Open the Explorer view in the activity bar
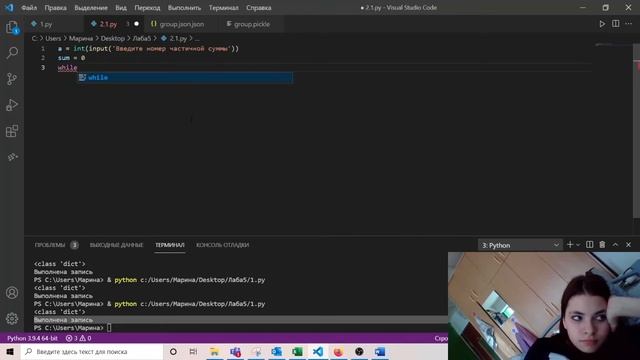The height and width of the screenshot is (360, 640). pos(12,27)
